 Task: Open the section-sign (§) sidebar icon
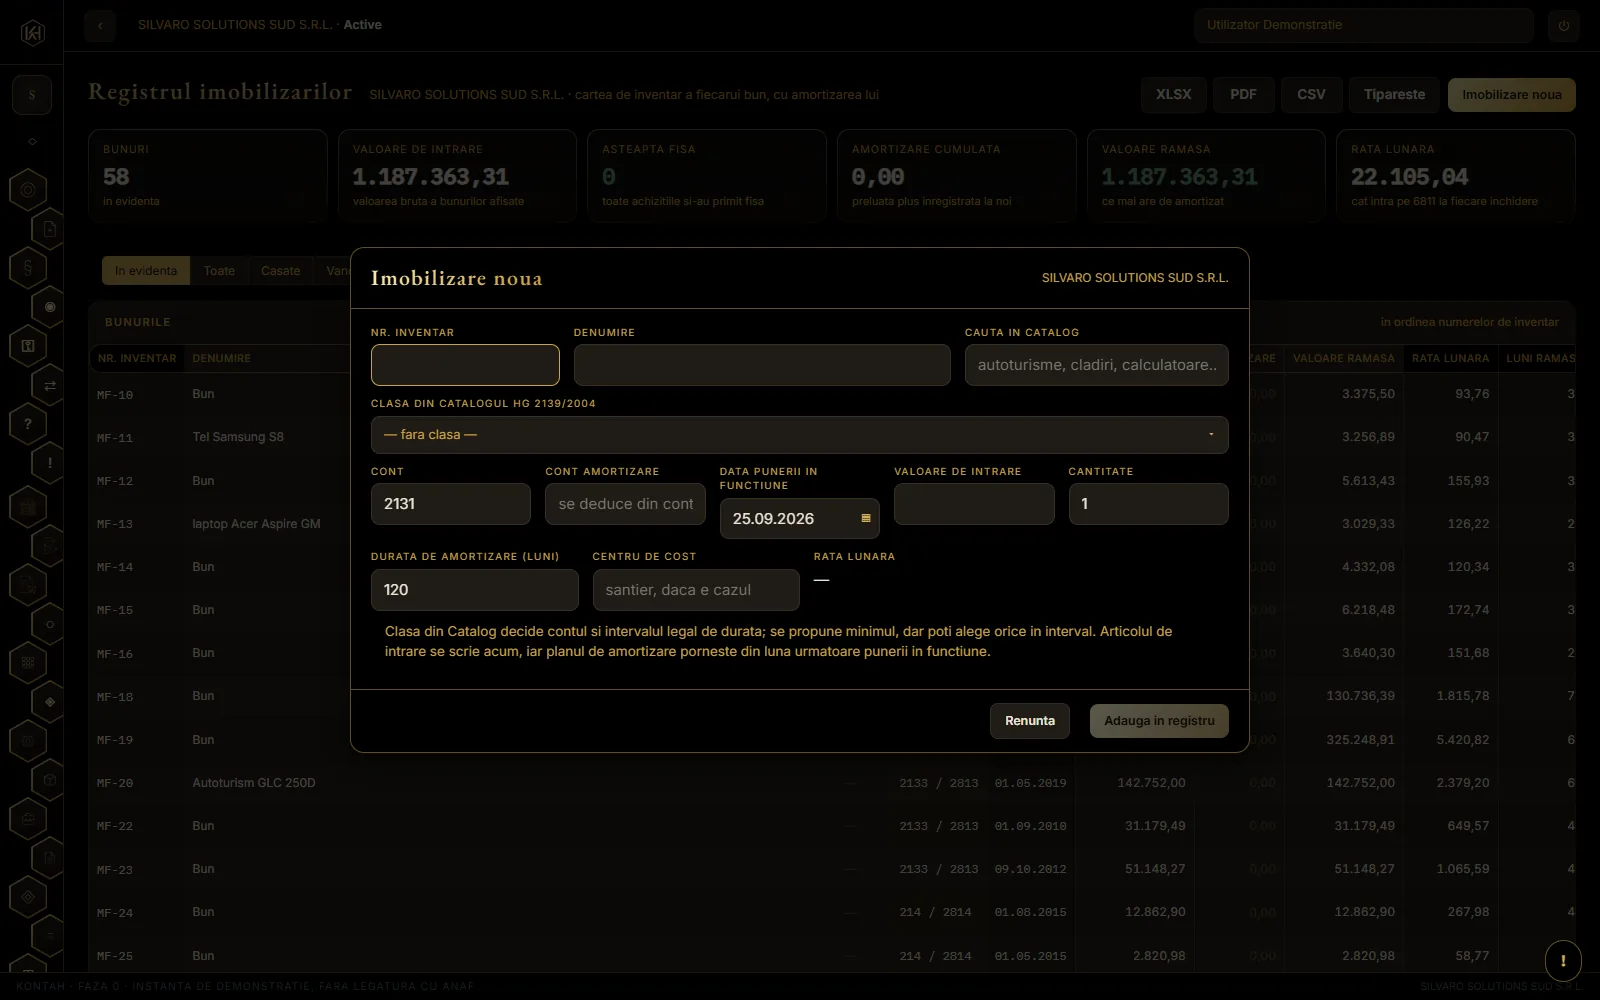pyautogui.click(x=28, y=267)
